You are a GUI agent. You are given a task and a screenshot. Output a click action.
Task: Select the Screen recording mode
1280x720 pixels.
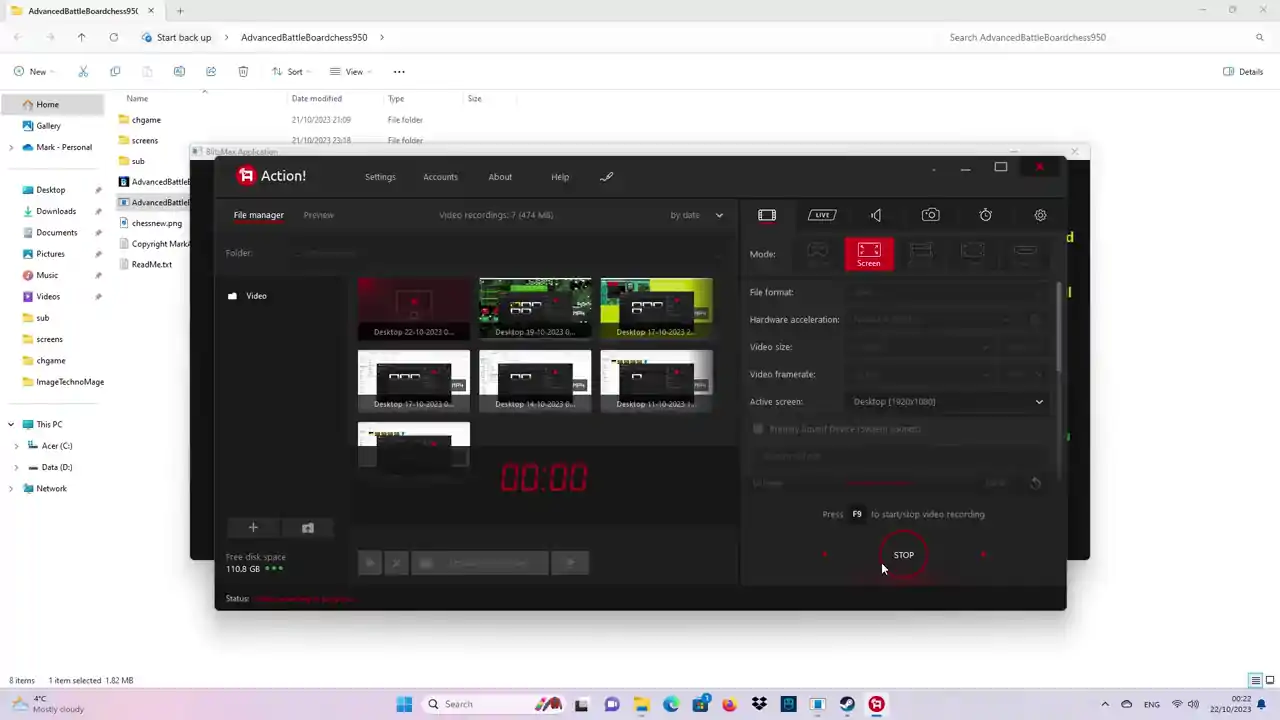point(869,254)
